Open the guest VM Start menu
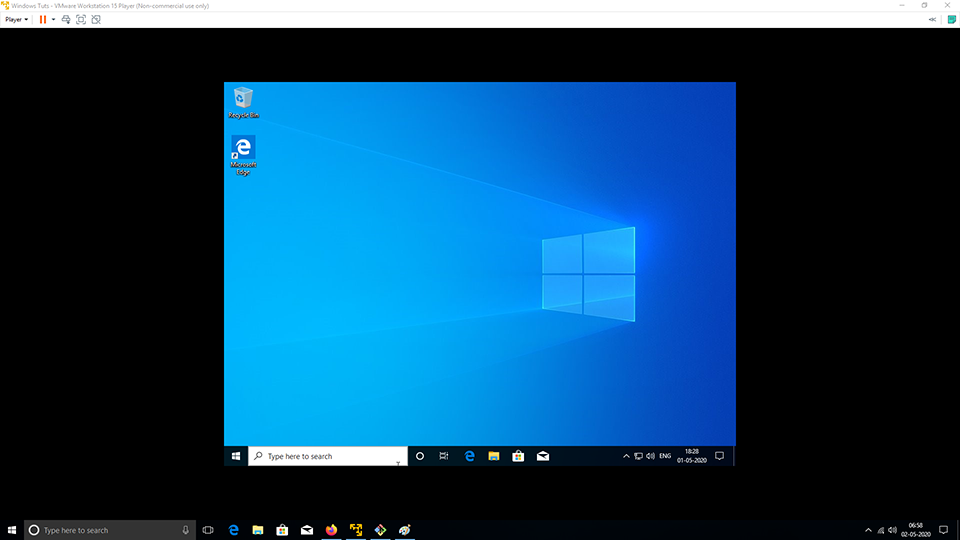 (236, 456)
